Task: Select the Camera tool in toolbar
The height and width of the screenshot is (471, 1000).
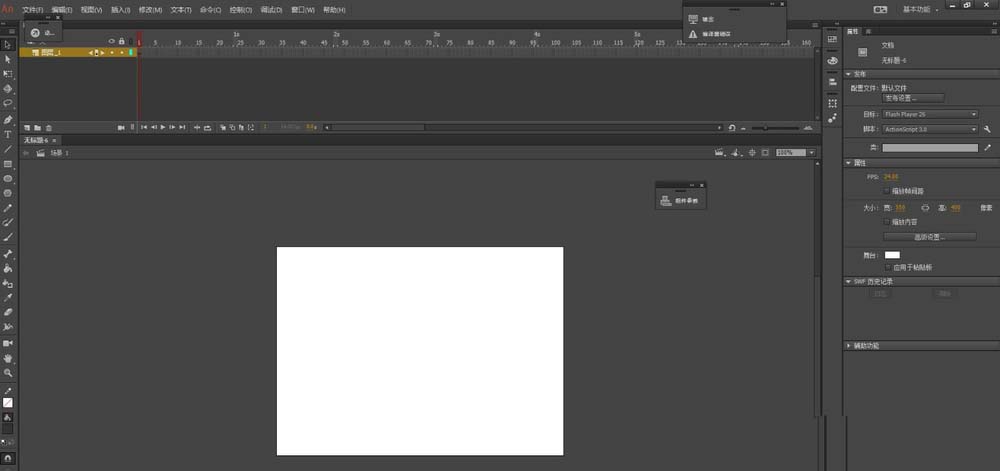Action: (x=8, y=344)
